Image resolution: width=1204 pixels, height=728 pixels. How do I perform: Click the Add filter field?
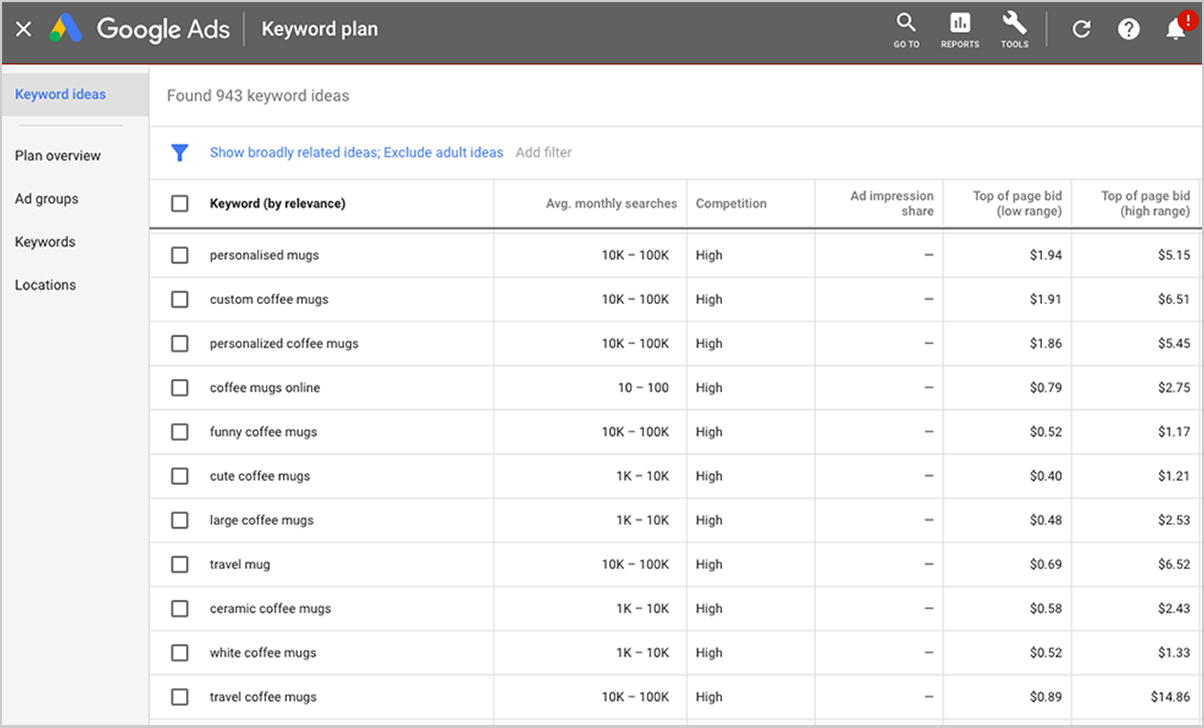tap(544, 153)
